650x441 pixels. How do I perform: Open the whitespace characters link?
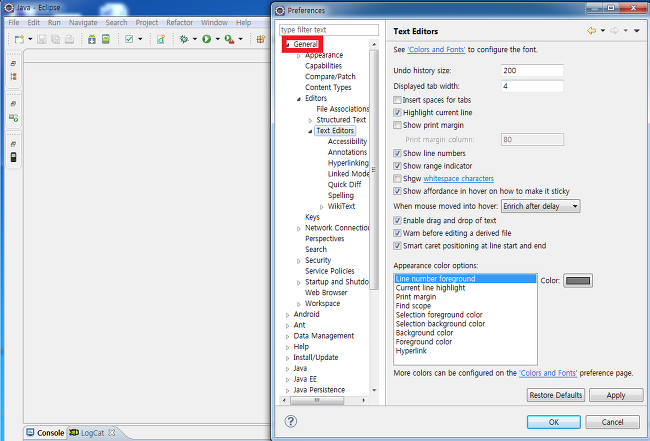click(x=458, y=179)
